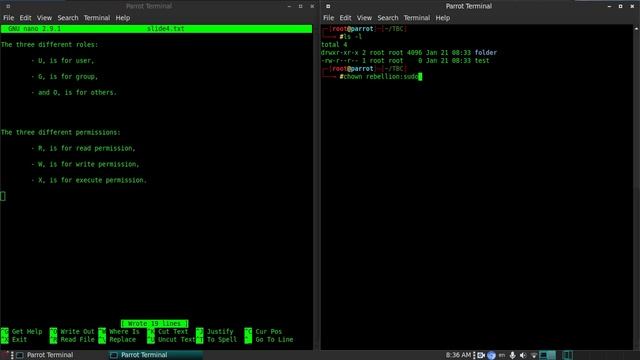Screen dimensions: 640x360
Task: Click the 'Go To Line' nano shortcut
Action: [274, 339]
